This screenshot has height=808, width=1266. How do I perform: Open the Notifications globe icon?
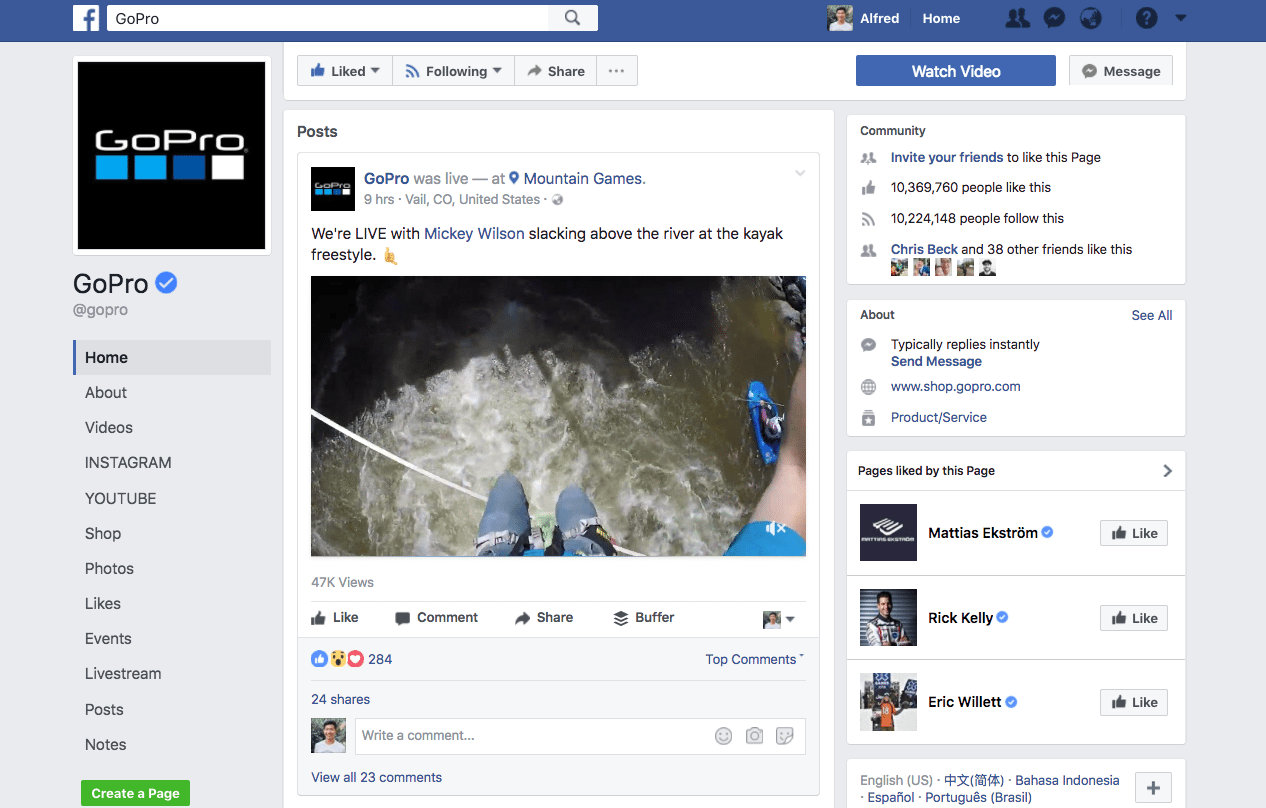1091,18
